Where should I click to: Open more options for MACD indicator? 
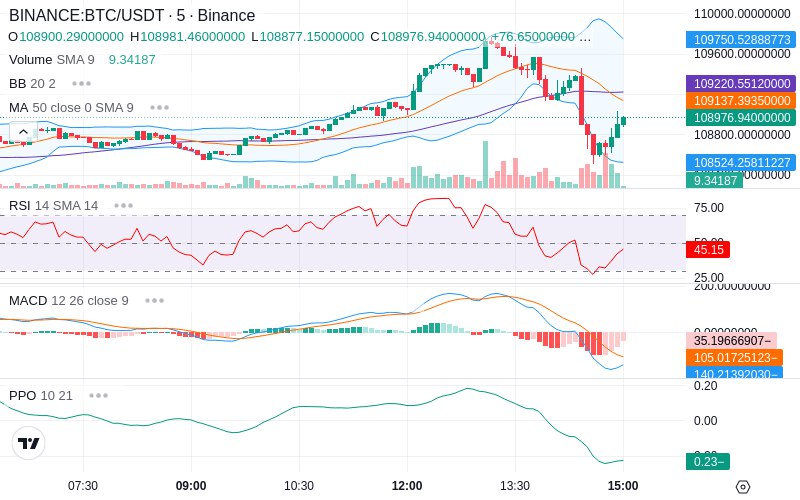(154, 301)
